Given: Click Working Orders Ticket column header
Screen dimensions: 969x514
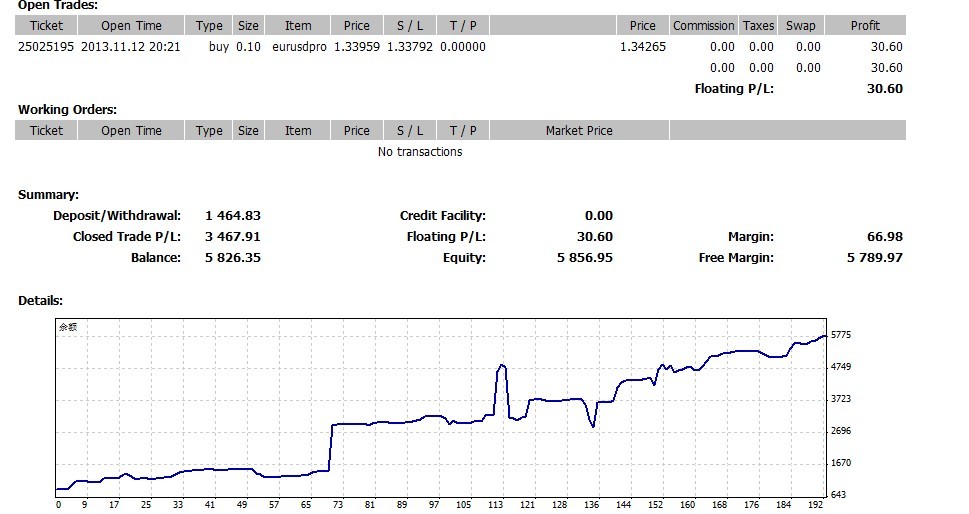Looking at the screenshot, I should tap(46, 131).
